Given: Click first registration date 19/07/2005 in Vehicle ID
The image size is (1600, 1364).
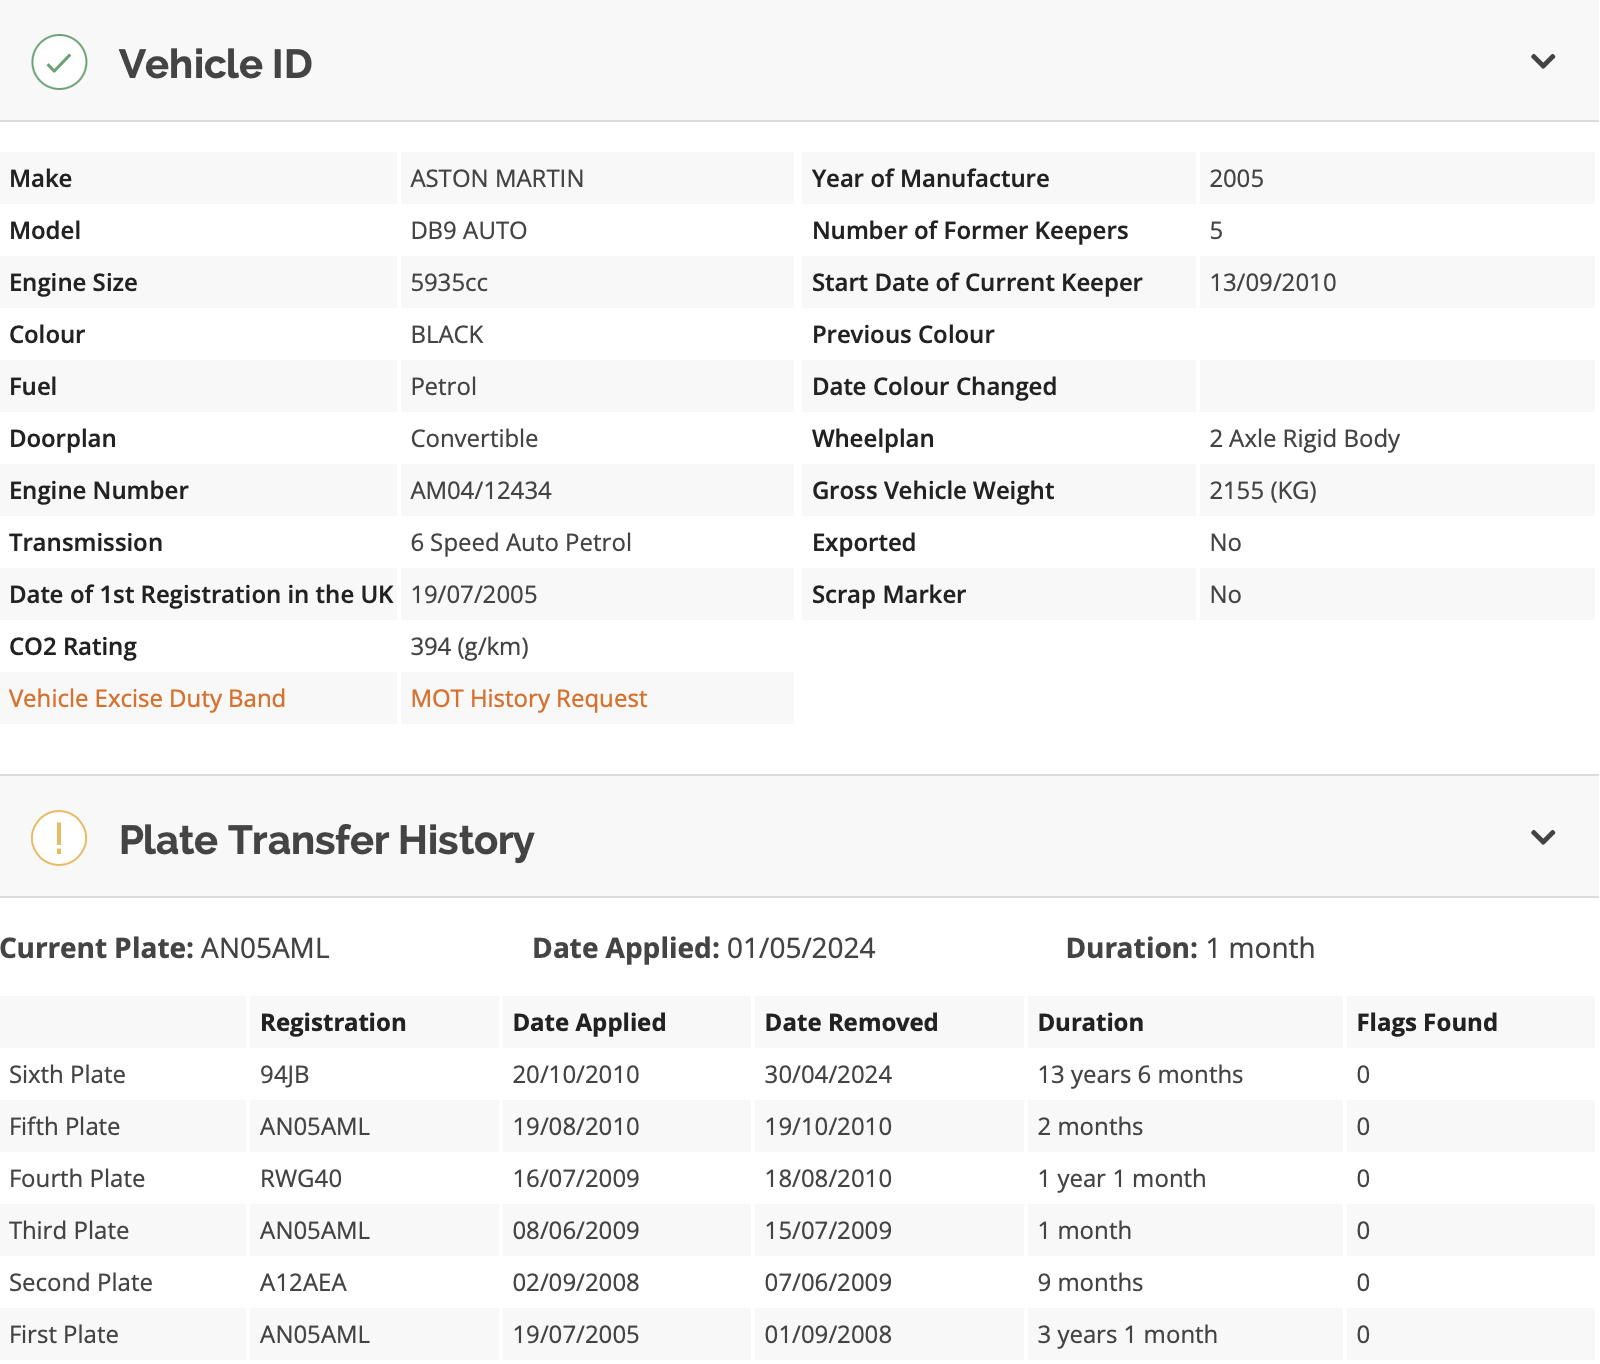Looking at the screenshot, I should (474, 594).
